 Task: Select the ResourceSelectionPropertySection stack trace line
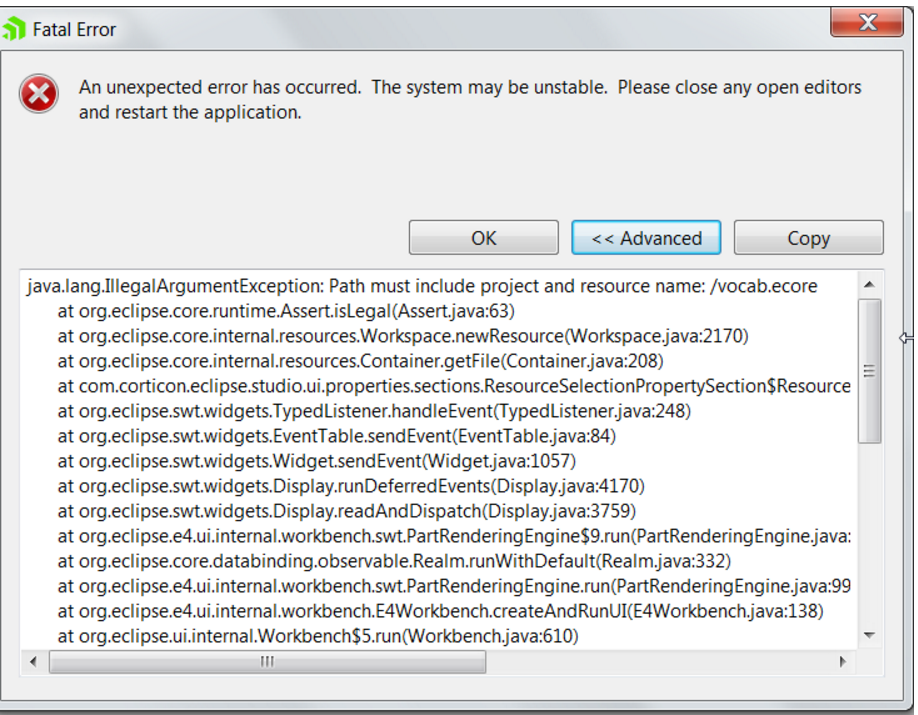(454, 386)
